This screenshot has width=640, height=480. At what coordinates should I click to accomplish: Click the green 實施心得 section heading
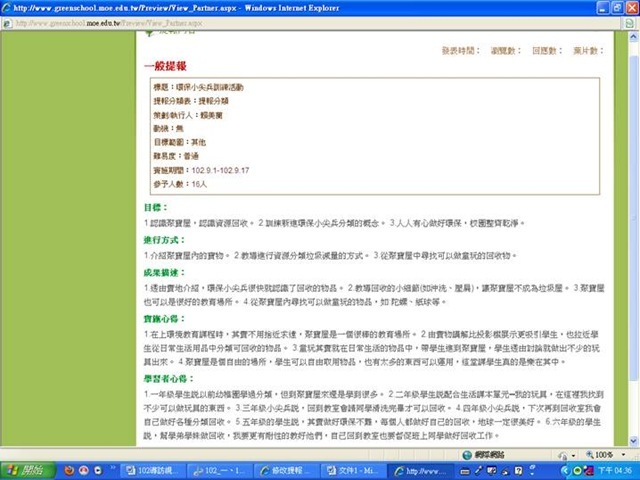tap(164, 319)
